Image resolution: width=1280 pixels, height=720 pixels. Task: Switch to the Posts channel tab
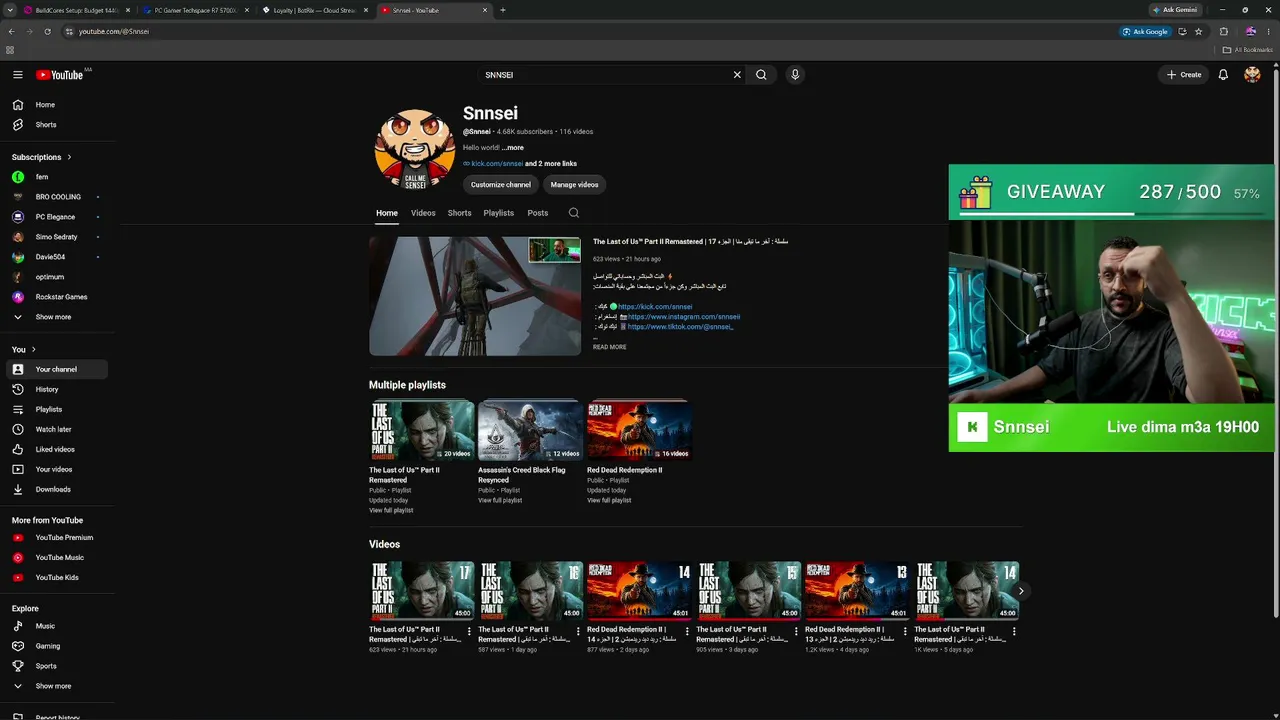tap(538, 213)
